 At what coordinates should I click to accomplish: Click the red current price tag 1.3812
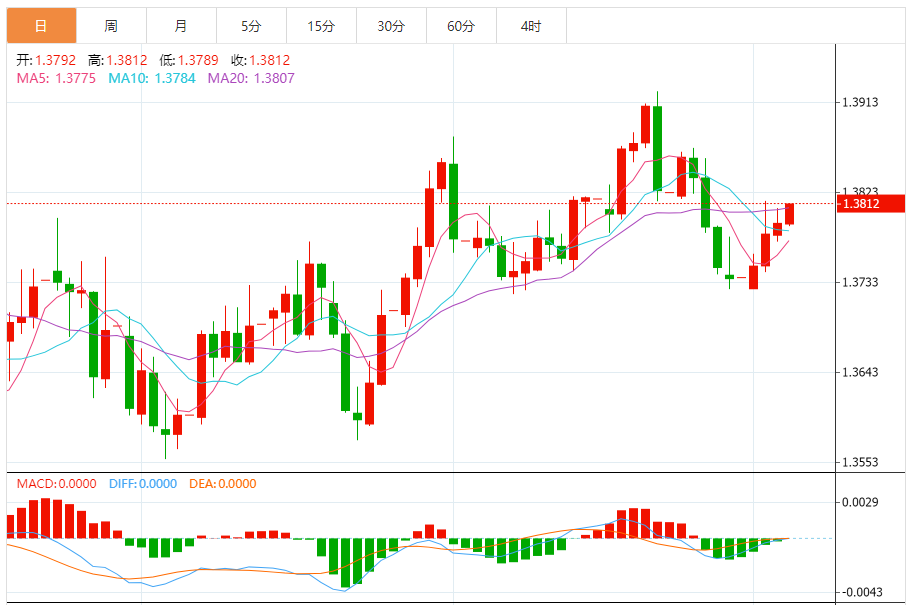(x=871, y=203)
